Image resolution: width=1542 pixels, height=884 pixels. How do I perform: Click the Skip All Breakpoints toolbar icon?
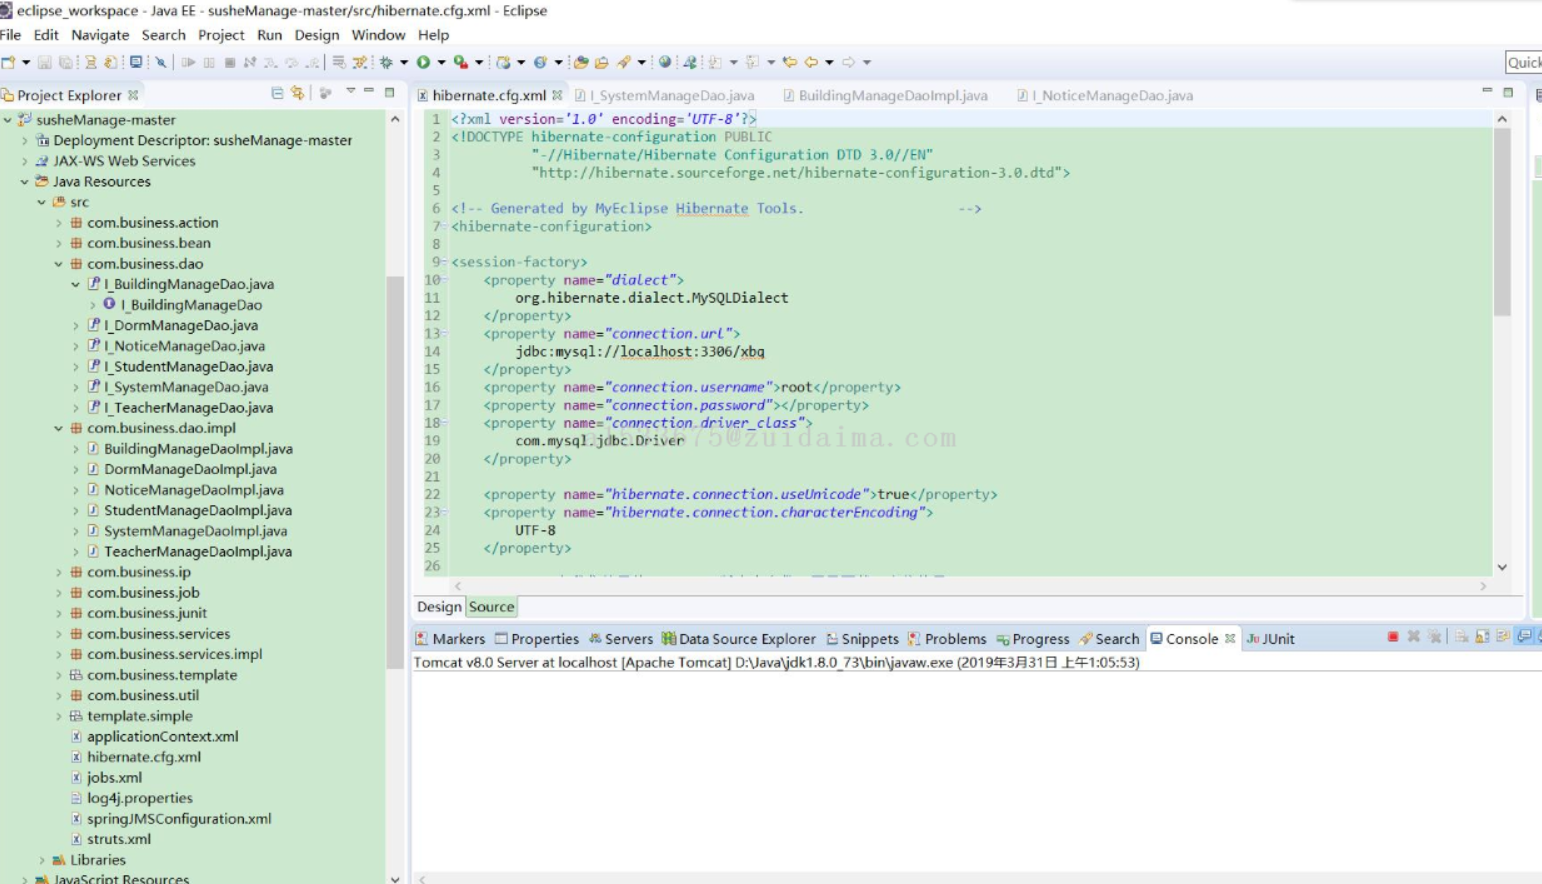[160, 62]
